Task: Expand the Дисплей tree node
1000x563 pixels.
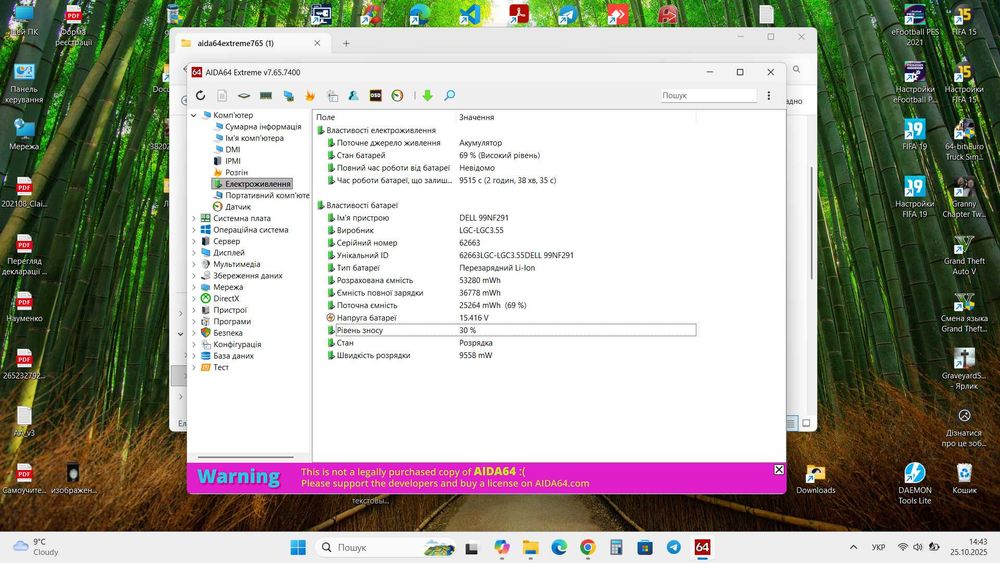Action: [x=194, y=253]
